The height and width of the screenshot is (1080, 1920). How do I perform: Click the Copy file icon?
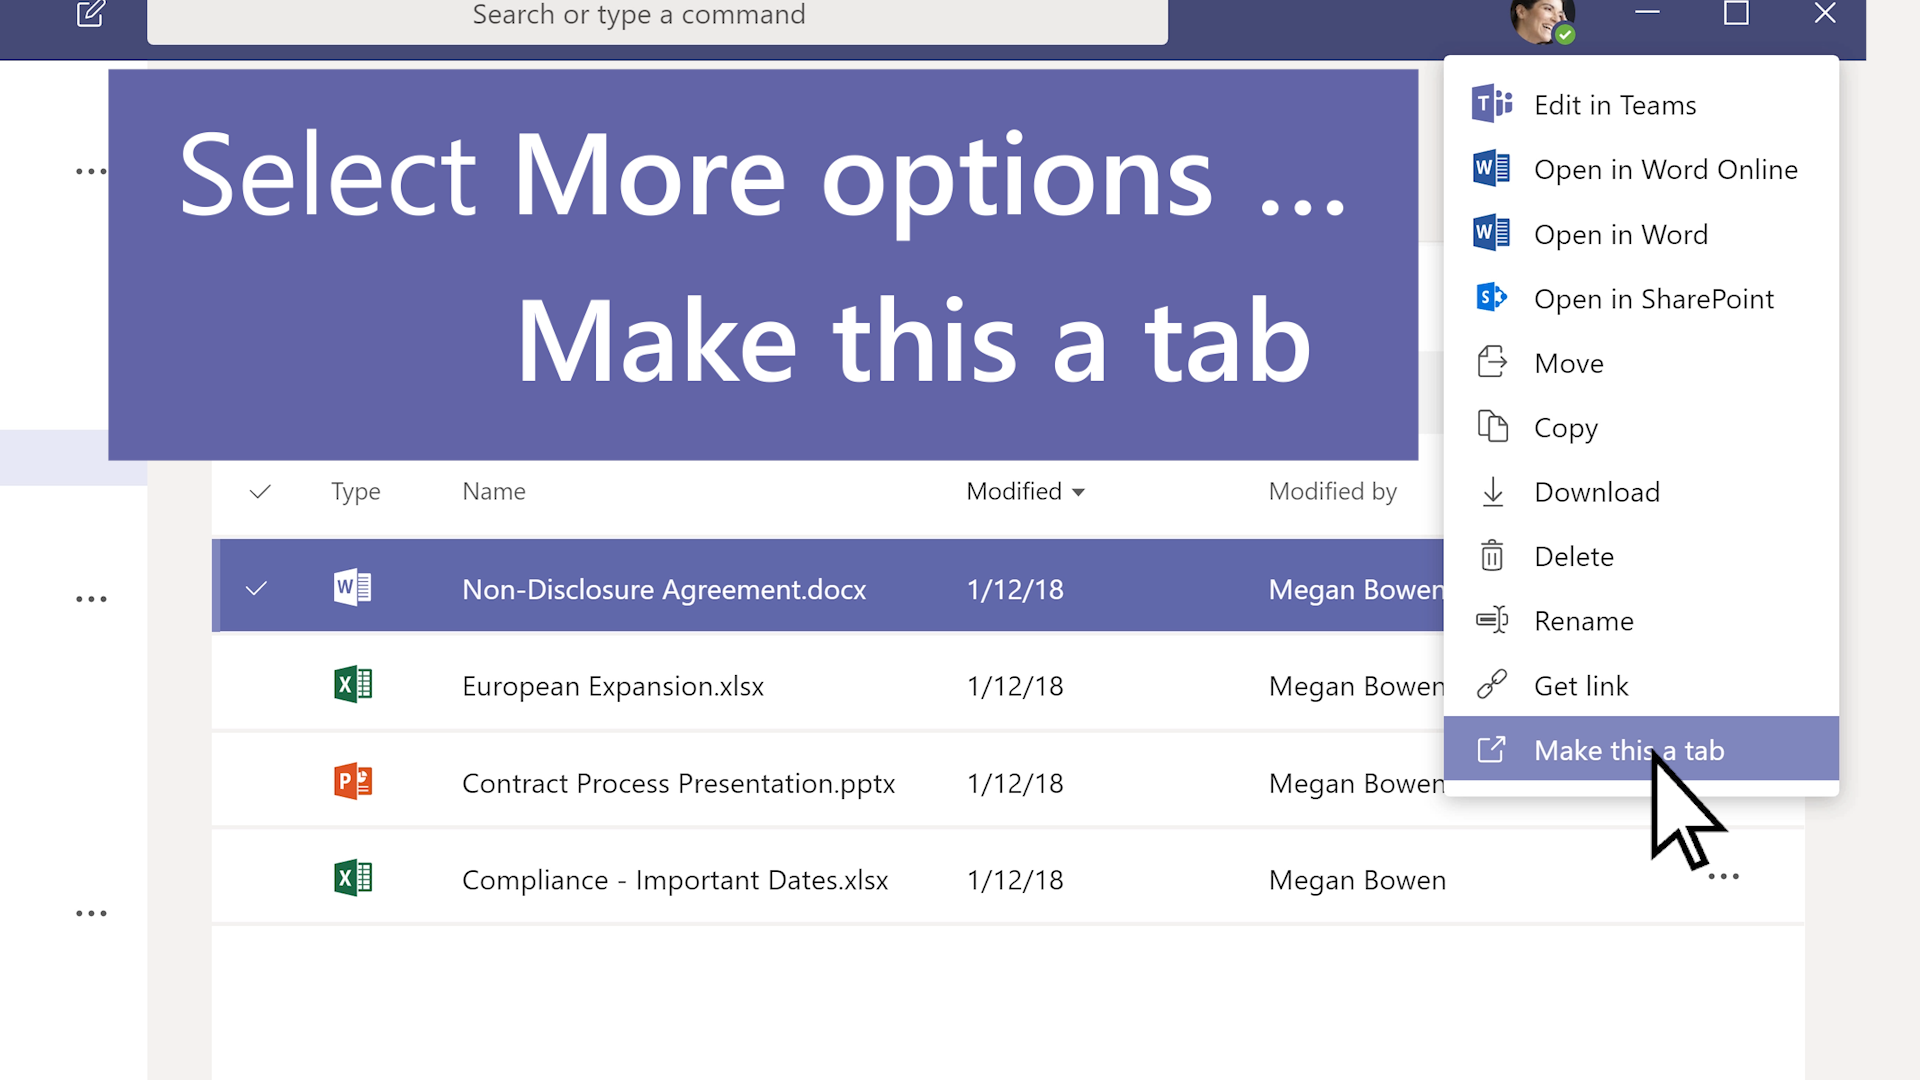pyautogui.click(x=1493, y=427)
